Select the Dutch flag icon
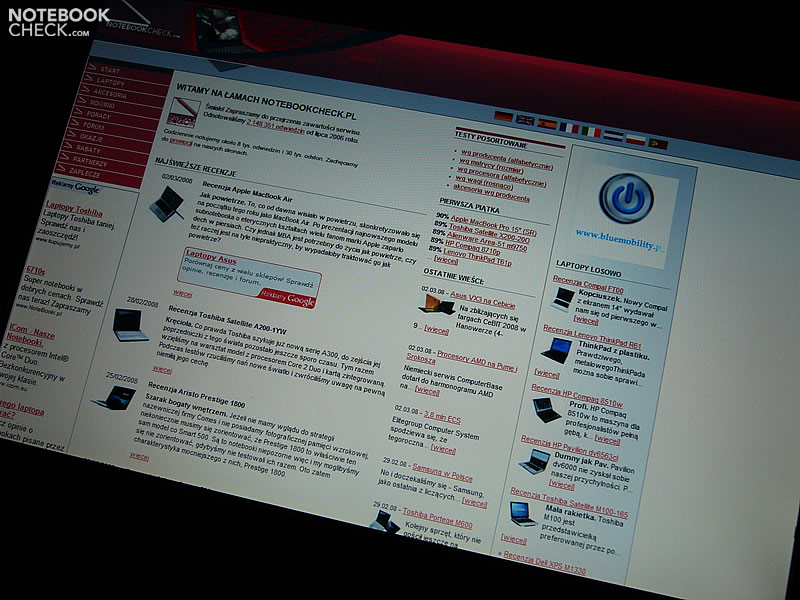The width and height of the screenshot is (800, 600). pos(613,135)
